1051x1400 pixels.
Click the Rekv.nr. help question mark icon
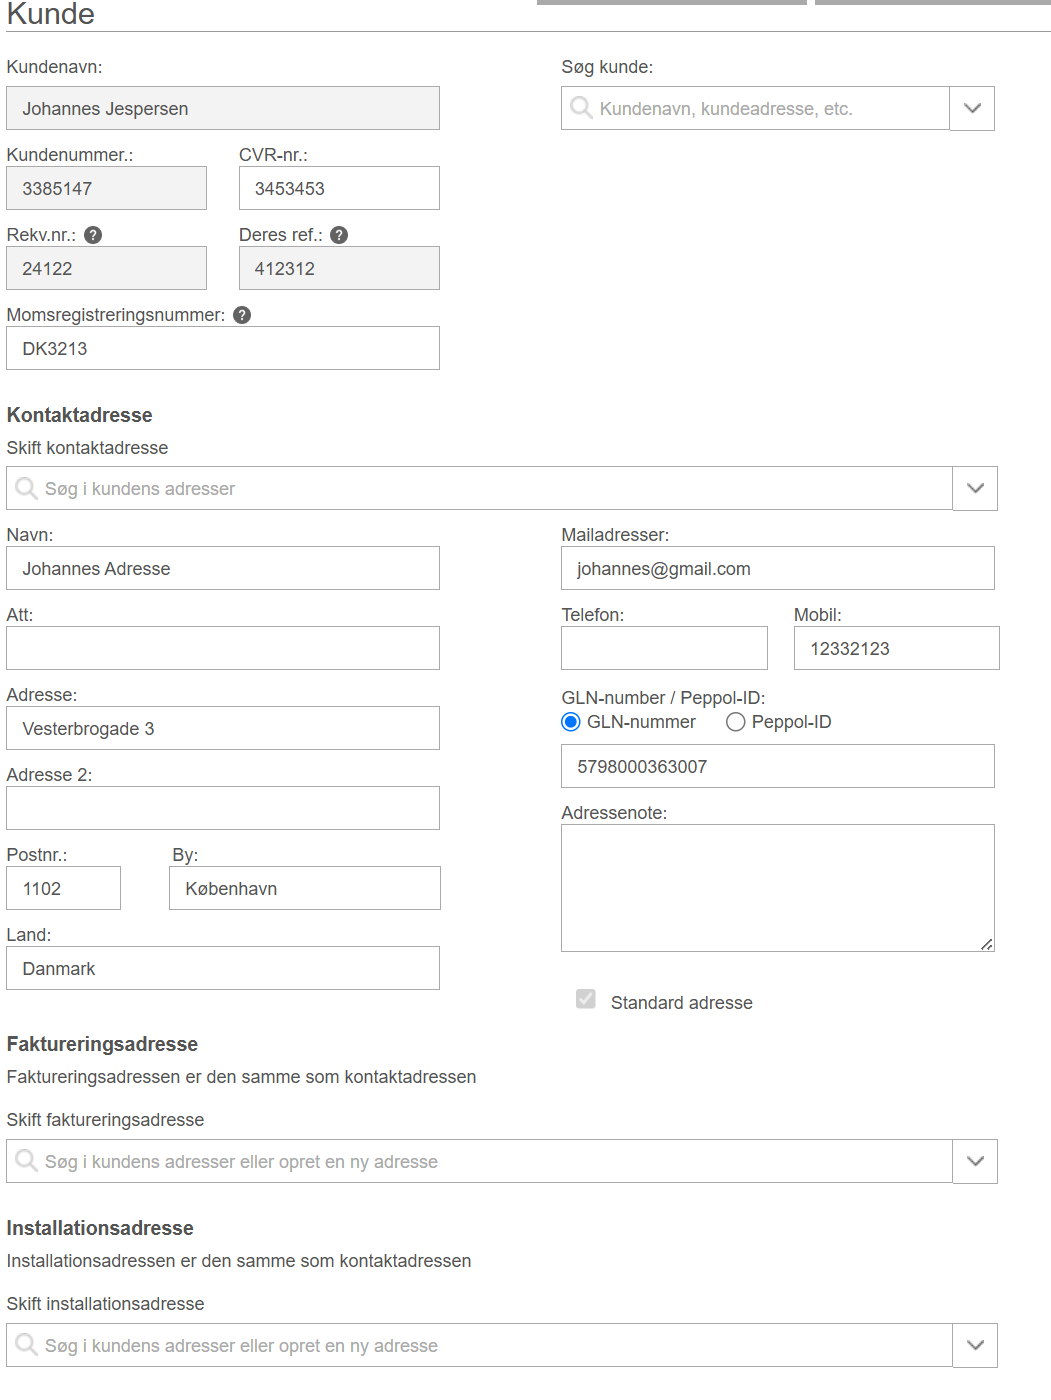click(x=93, y=235)
